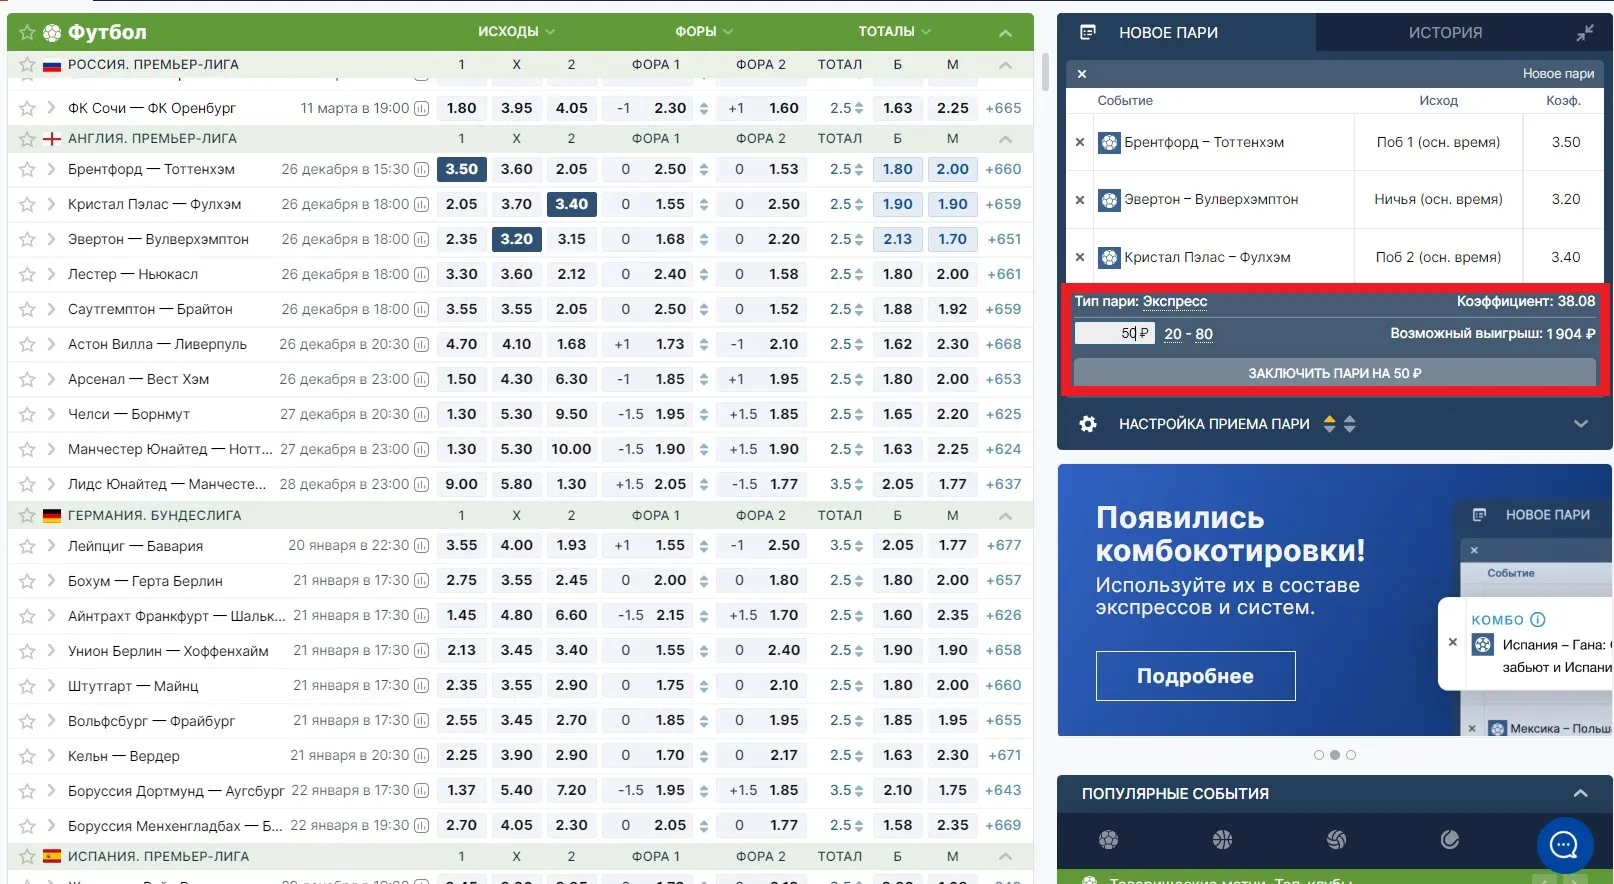Click the Россия Премьер-лига flag icon
Viewport: 1614px width, 884px height.
click(52, 65)
